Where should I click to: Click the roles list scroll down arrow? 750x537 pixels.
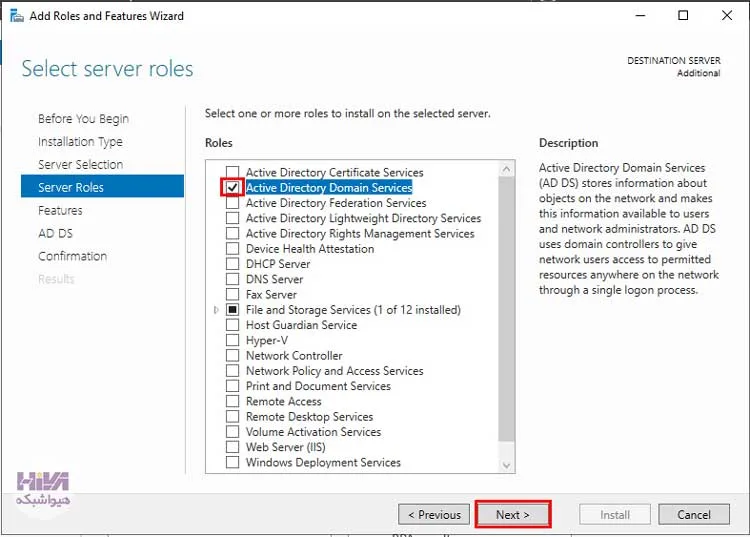(x=507, y=465)
